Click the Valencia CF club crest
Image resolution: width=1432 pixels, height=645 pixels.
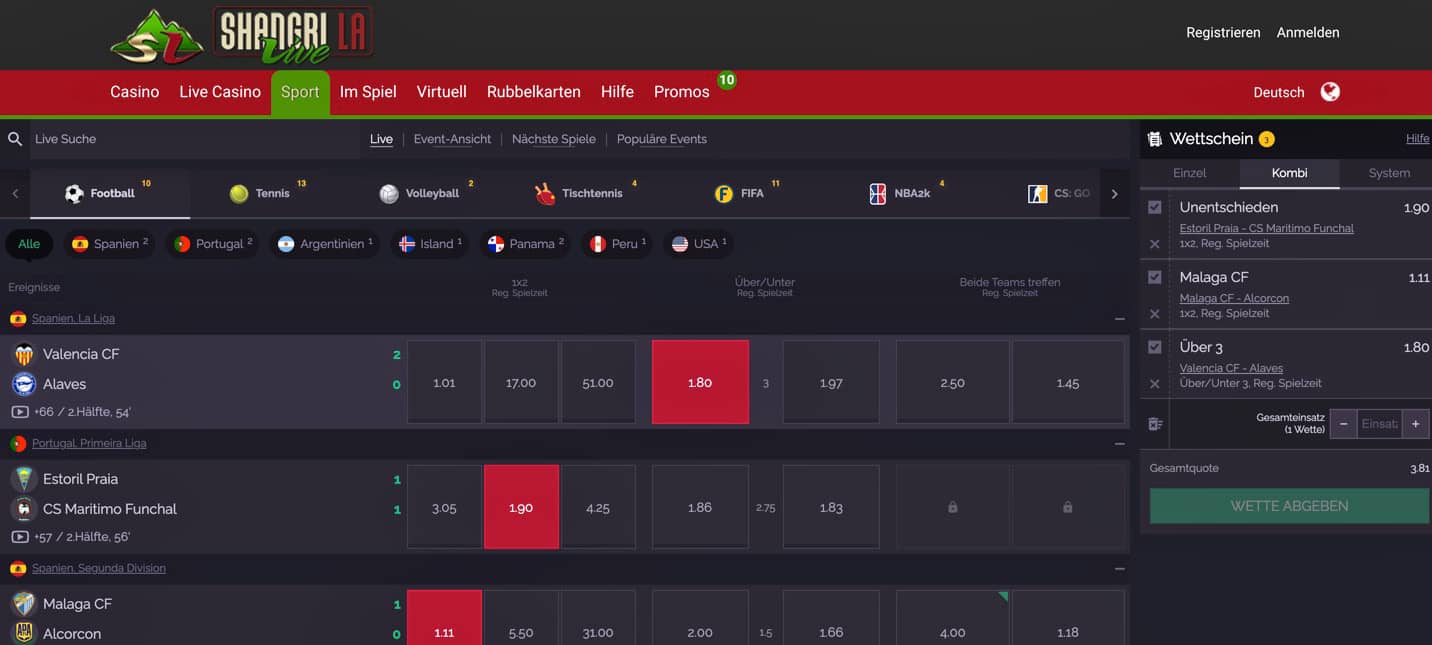[24, 354]
